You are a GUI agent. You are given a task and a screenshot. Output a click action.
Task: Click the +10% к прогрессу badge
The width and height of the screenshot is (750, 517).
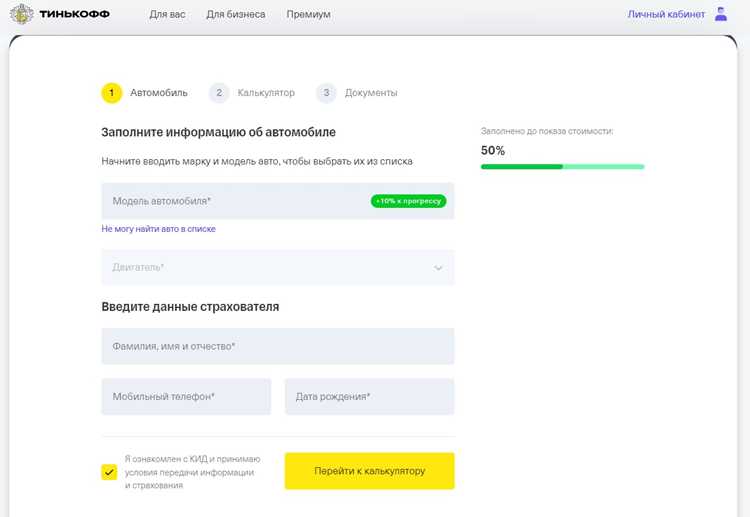coord(408,201)
